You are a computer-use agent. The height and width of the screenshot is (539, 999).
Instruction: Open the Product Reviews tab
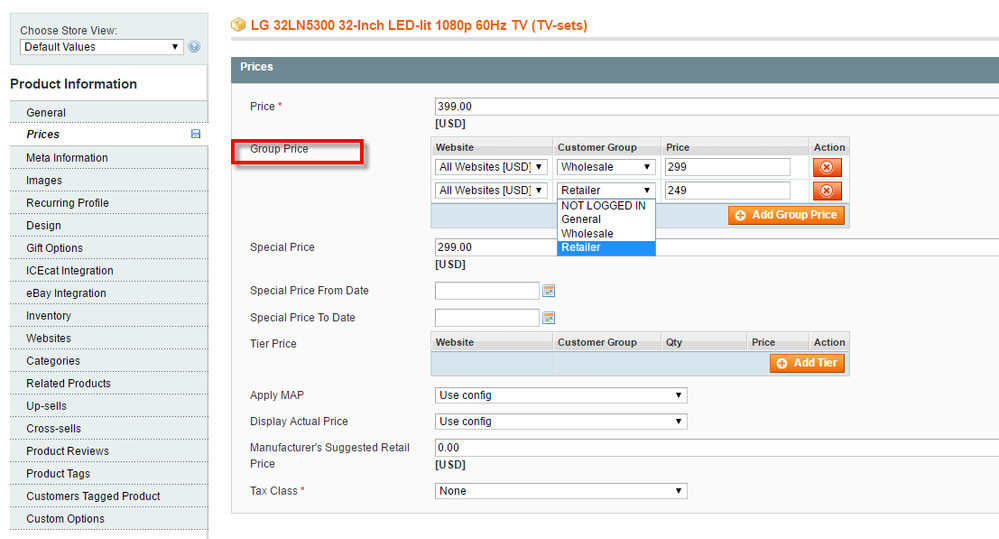pyautogui.click(x=109, y=451)
